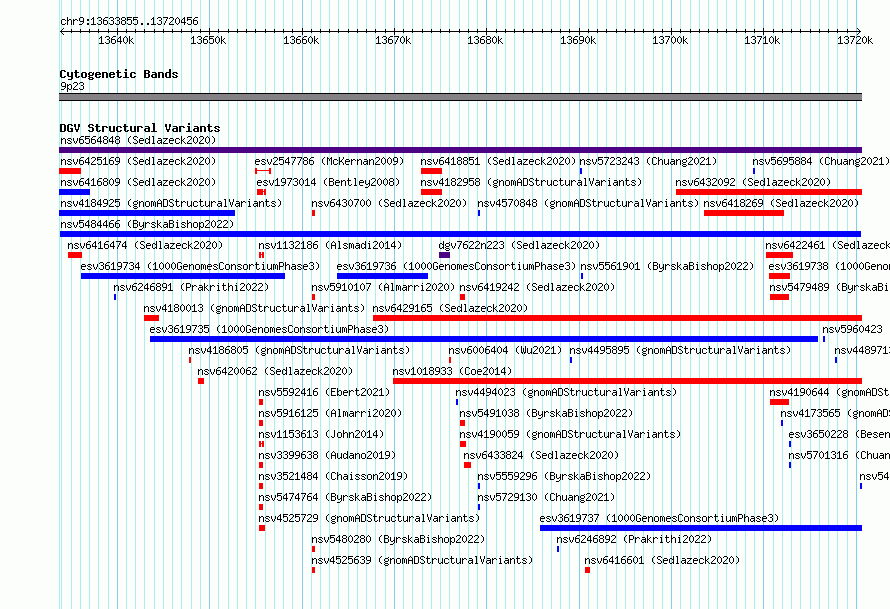Click nsv6246892 (Prakrithi2022) label

pos(633,539)
